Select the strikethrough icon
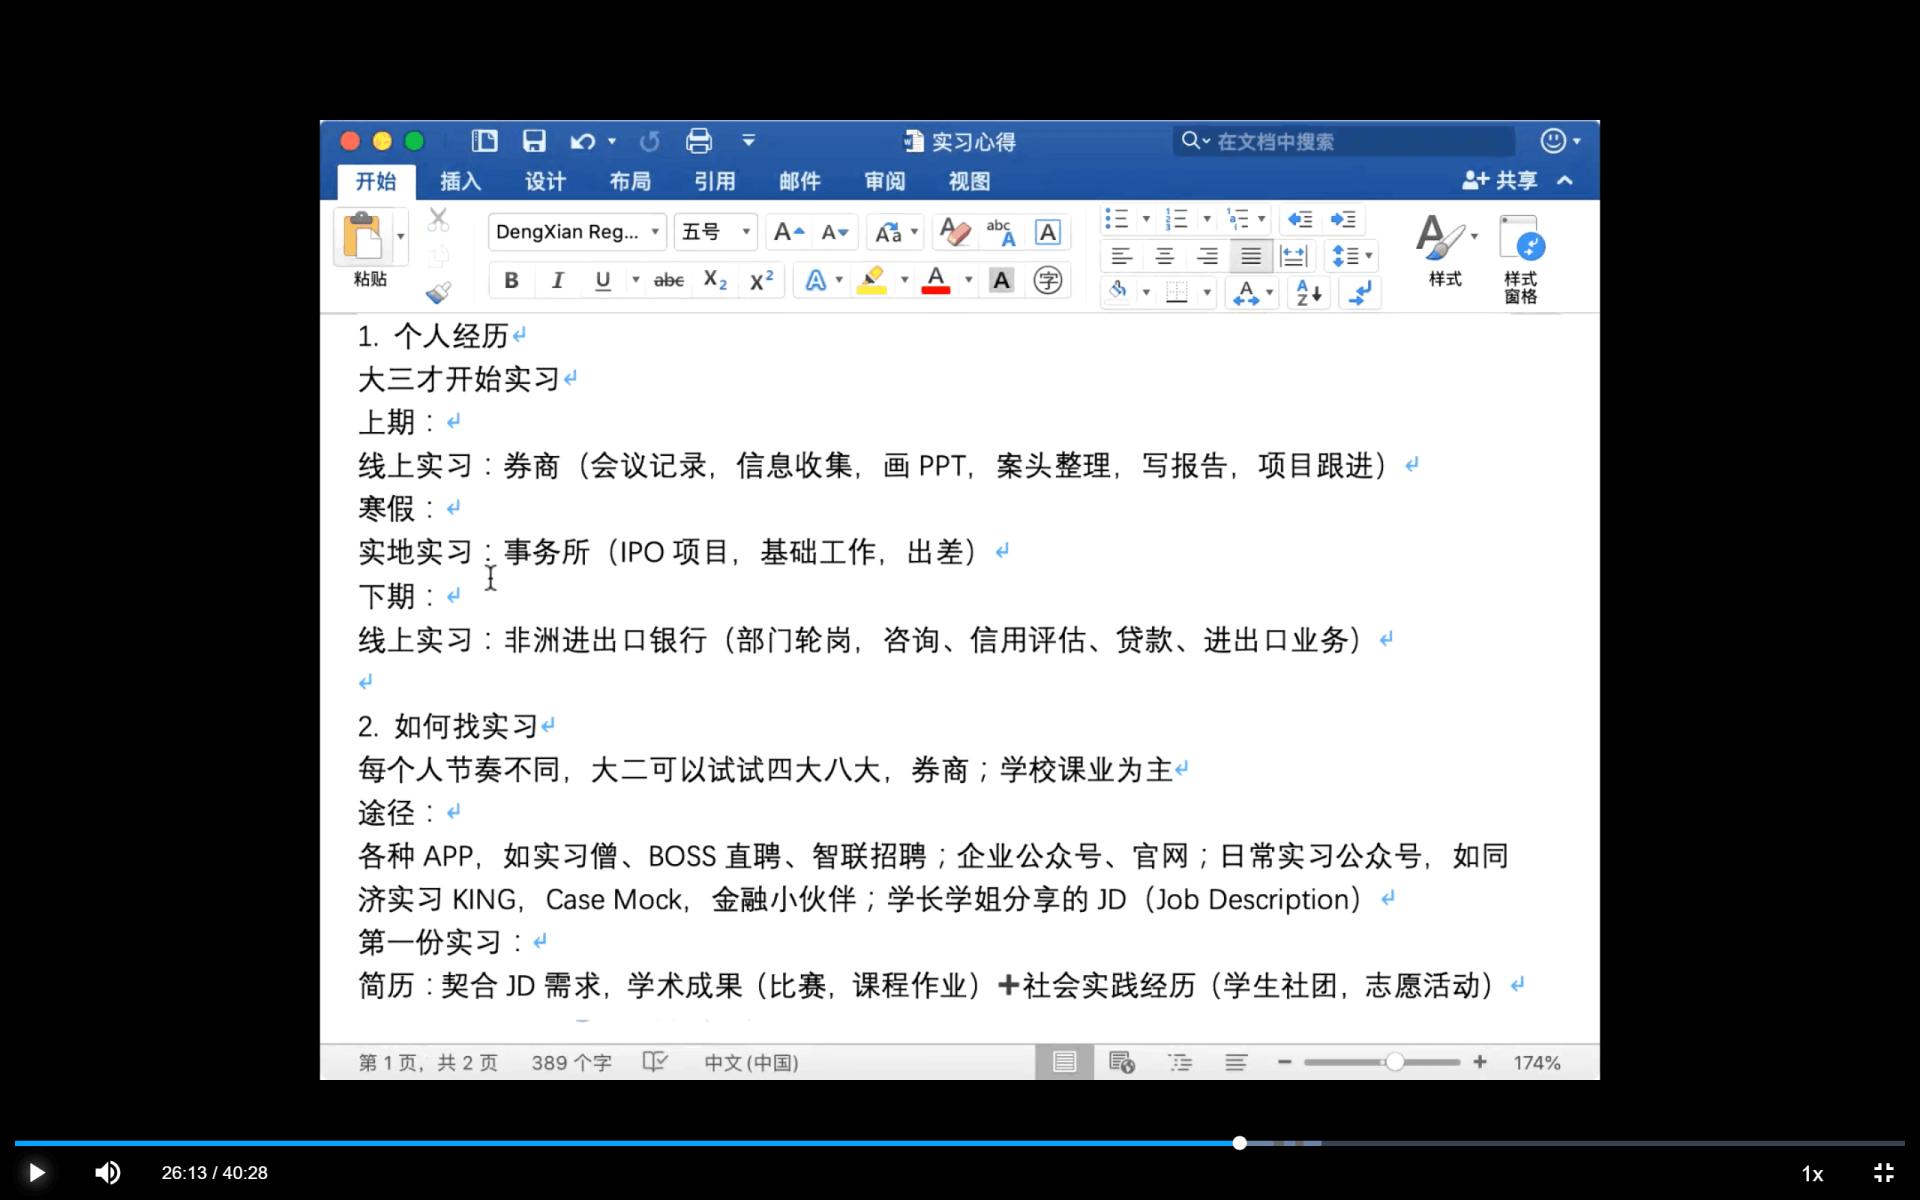This screenshot has width=1920, height=1200. 667,280
